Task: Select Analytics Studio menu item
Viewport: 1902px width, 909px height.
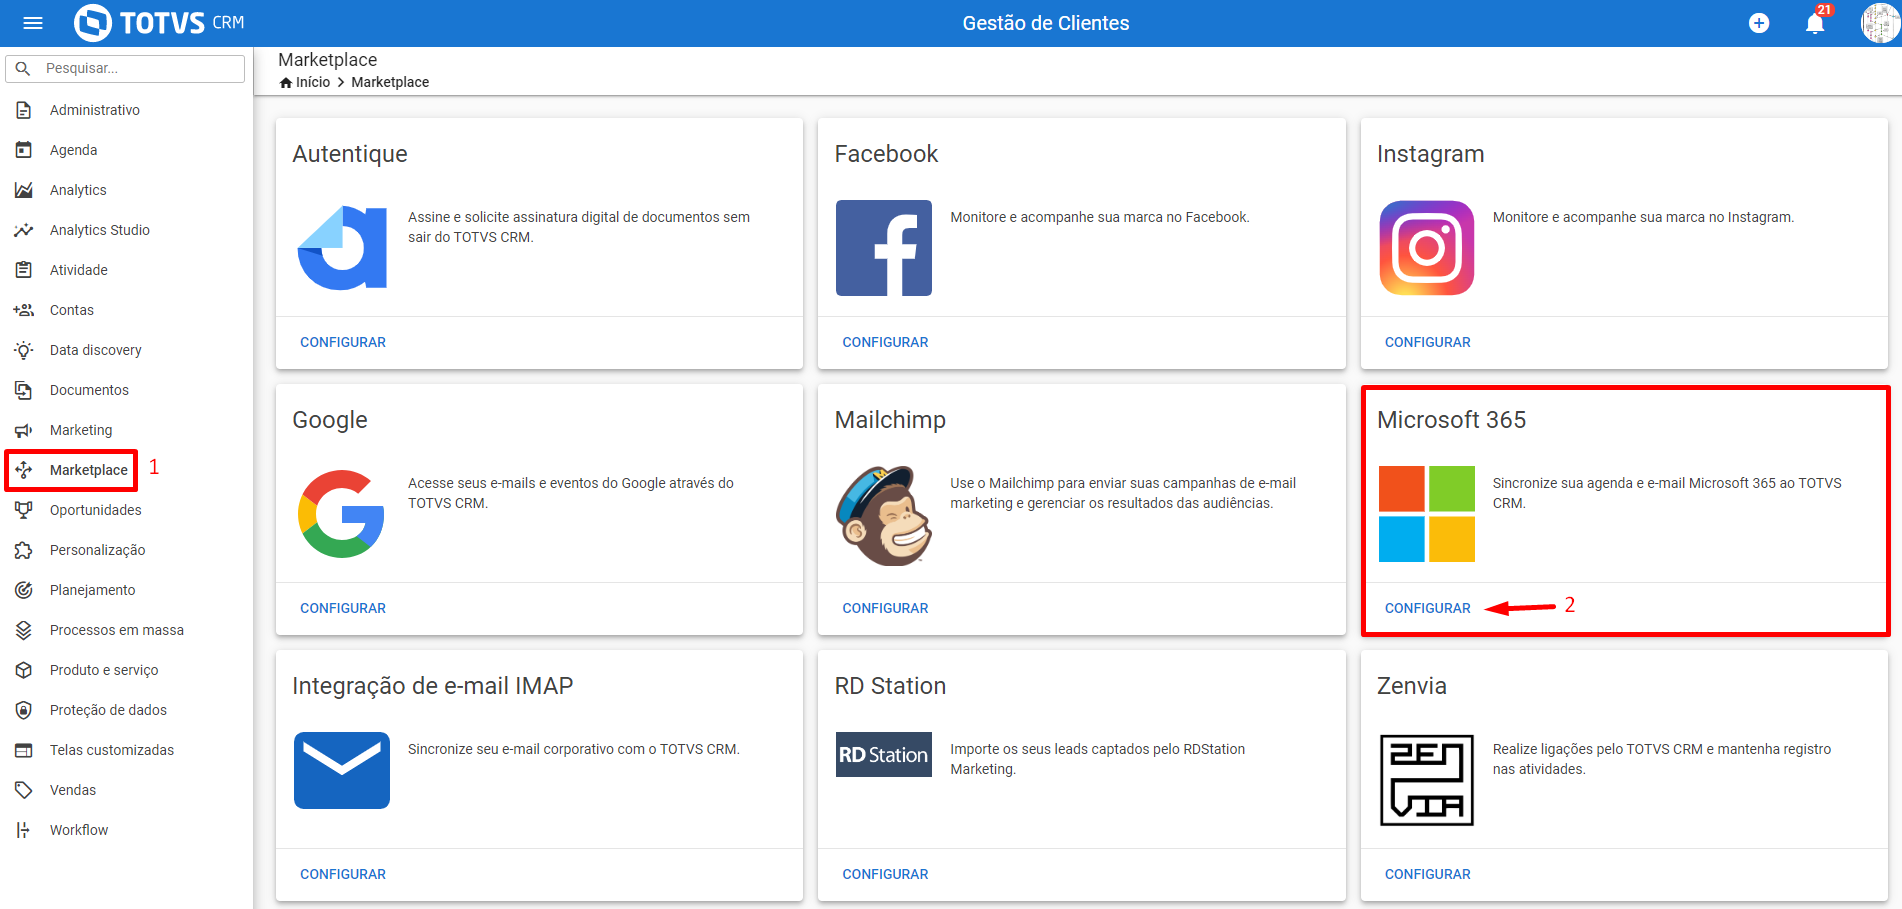Action: (100, 230)
